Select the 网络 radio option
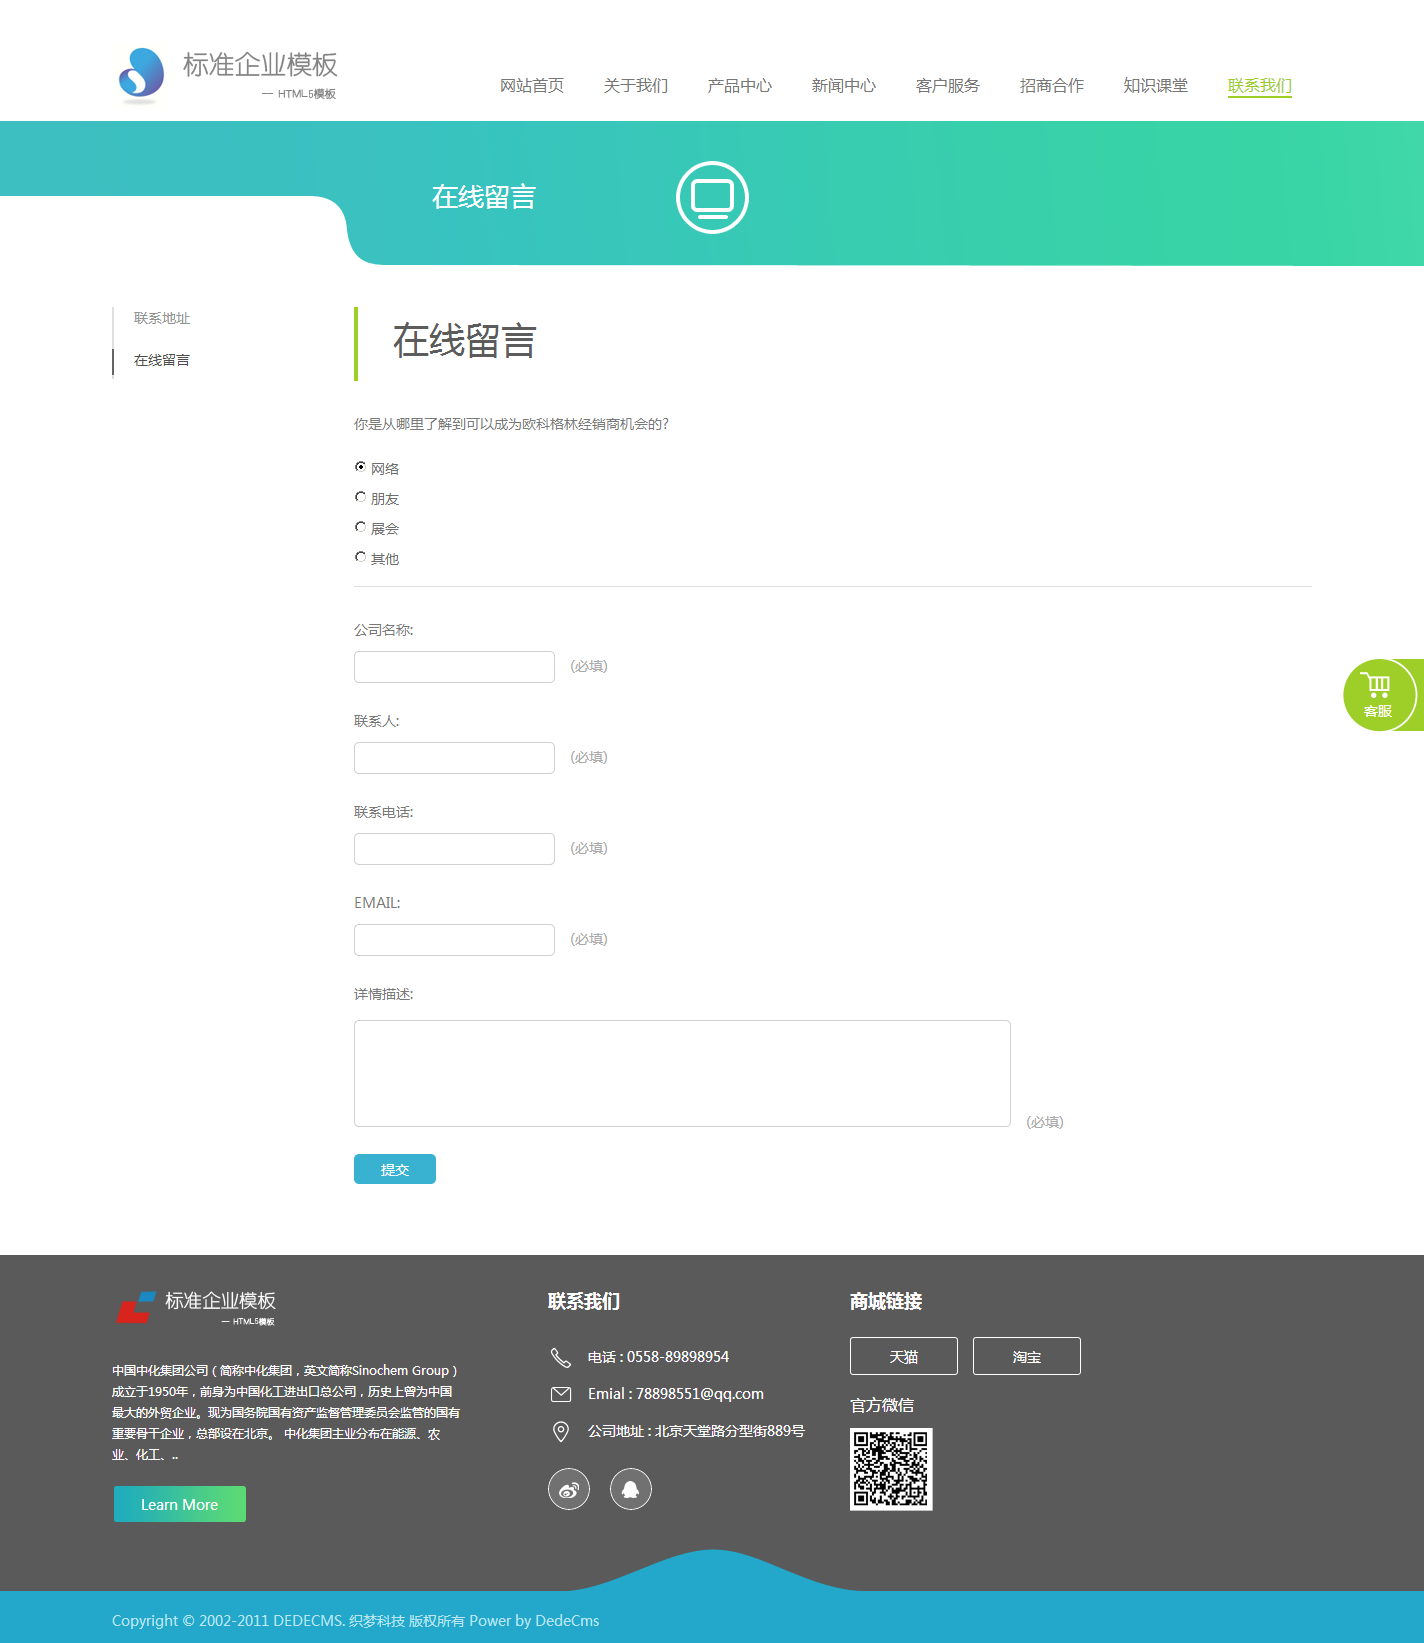Screen dimensions: 1424x1643 coord(361,467)
